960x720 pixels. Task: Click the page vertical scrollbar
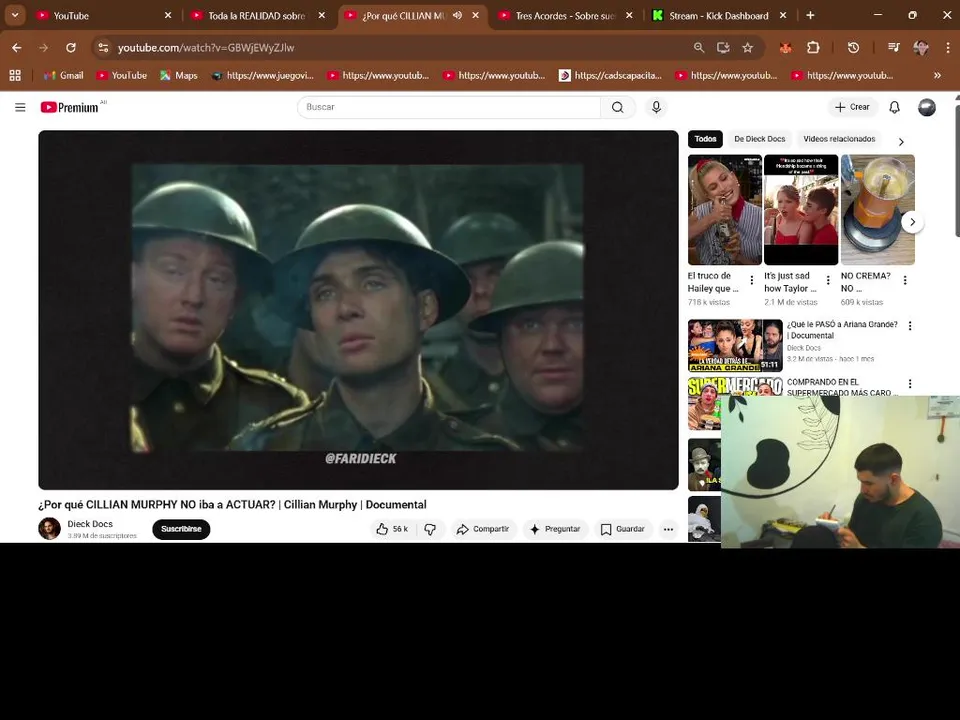tap(956, 170)
